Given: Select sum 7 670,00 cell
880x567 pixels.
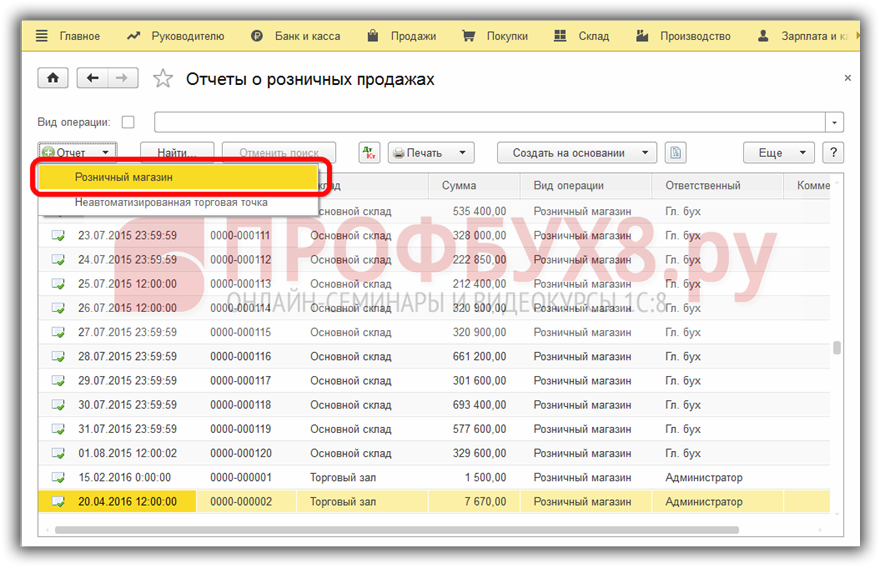Looking at the screenshot, I should pos(474,501).
